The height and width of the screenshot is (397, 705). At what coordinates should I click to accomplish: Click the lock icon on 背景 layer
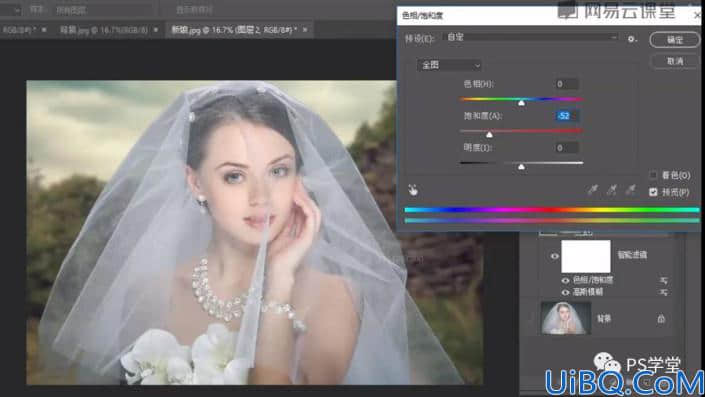pyautogui.click(x=661, y=319)
